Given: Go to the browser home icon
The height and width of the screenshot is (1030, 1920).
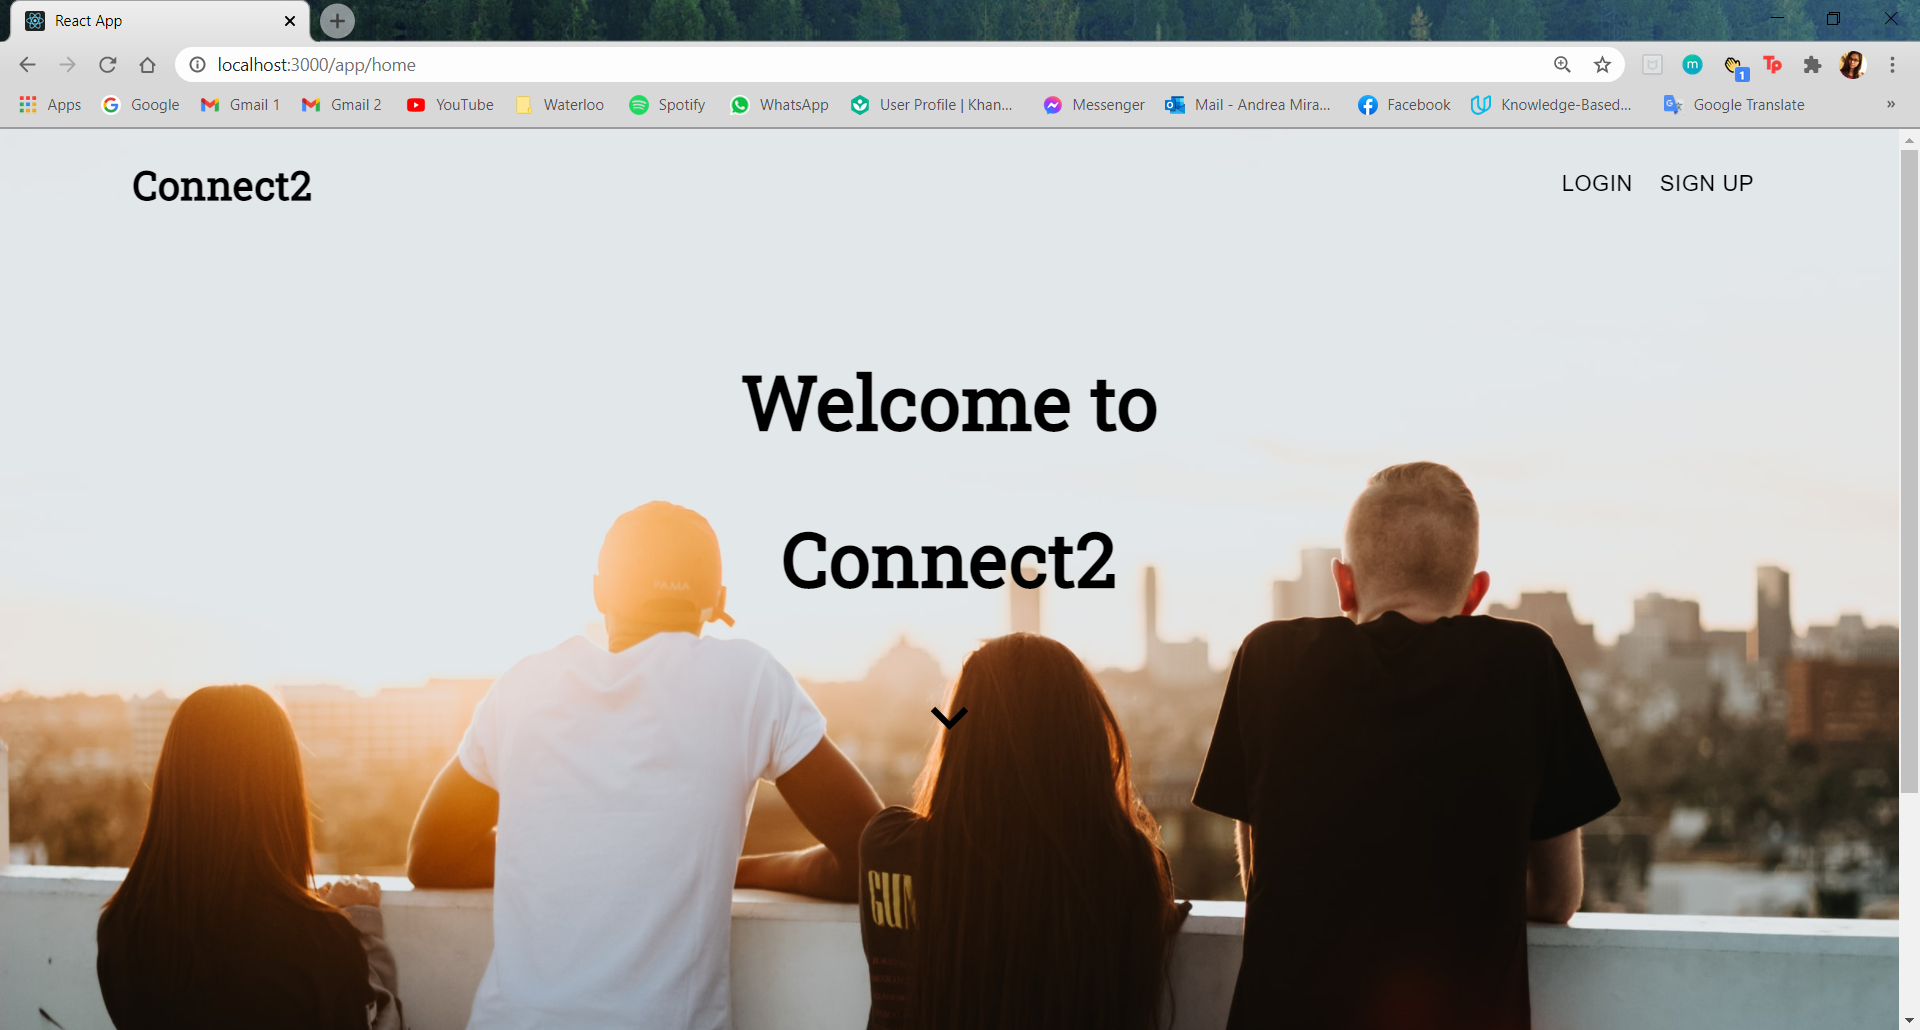Looking at the screenshot, I should (148, 65).
